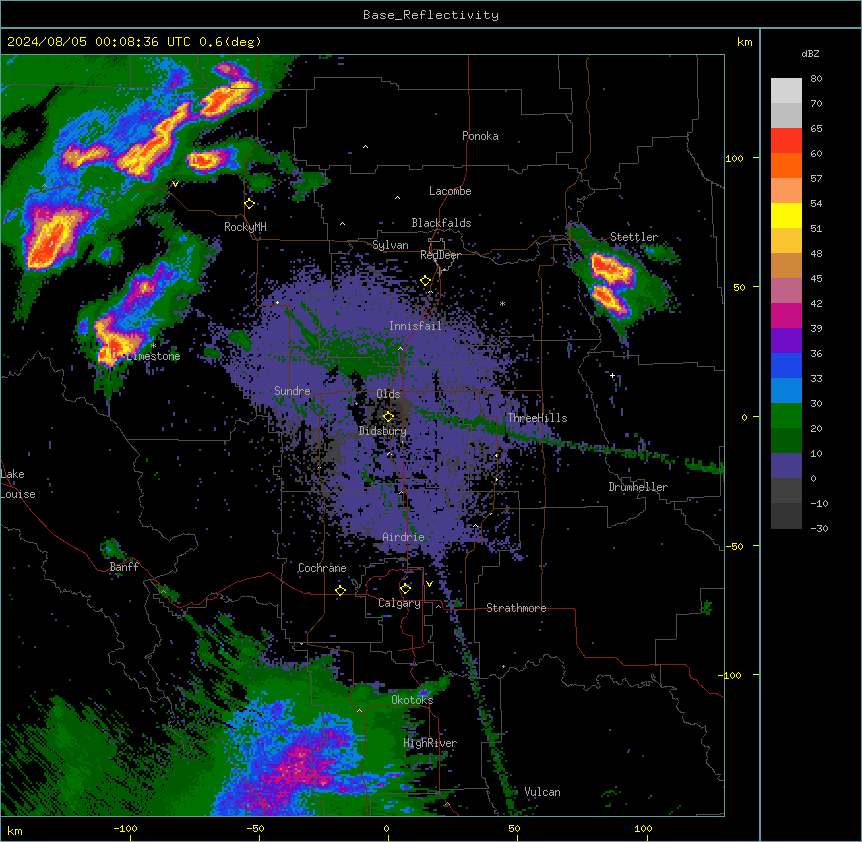The width and height of the screenshot is (862, 842).
Task: Pick the blue swatch between 36 and 33 dBZ
Action: (x=786, y=366)
